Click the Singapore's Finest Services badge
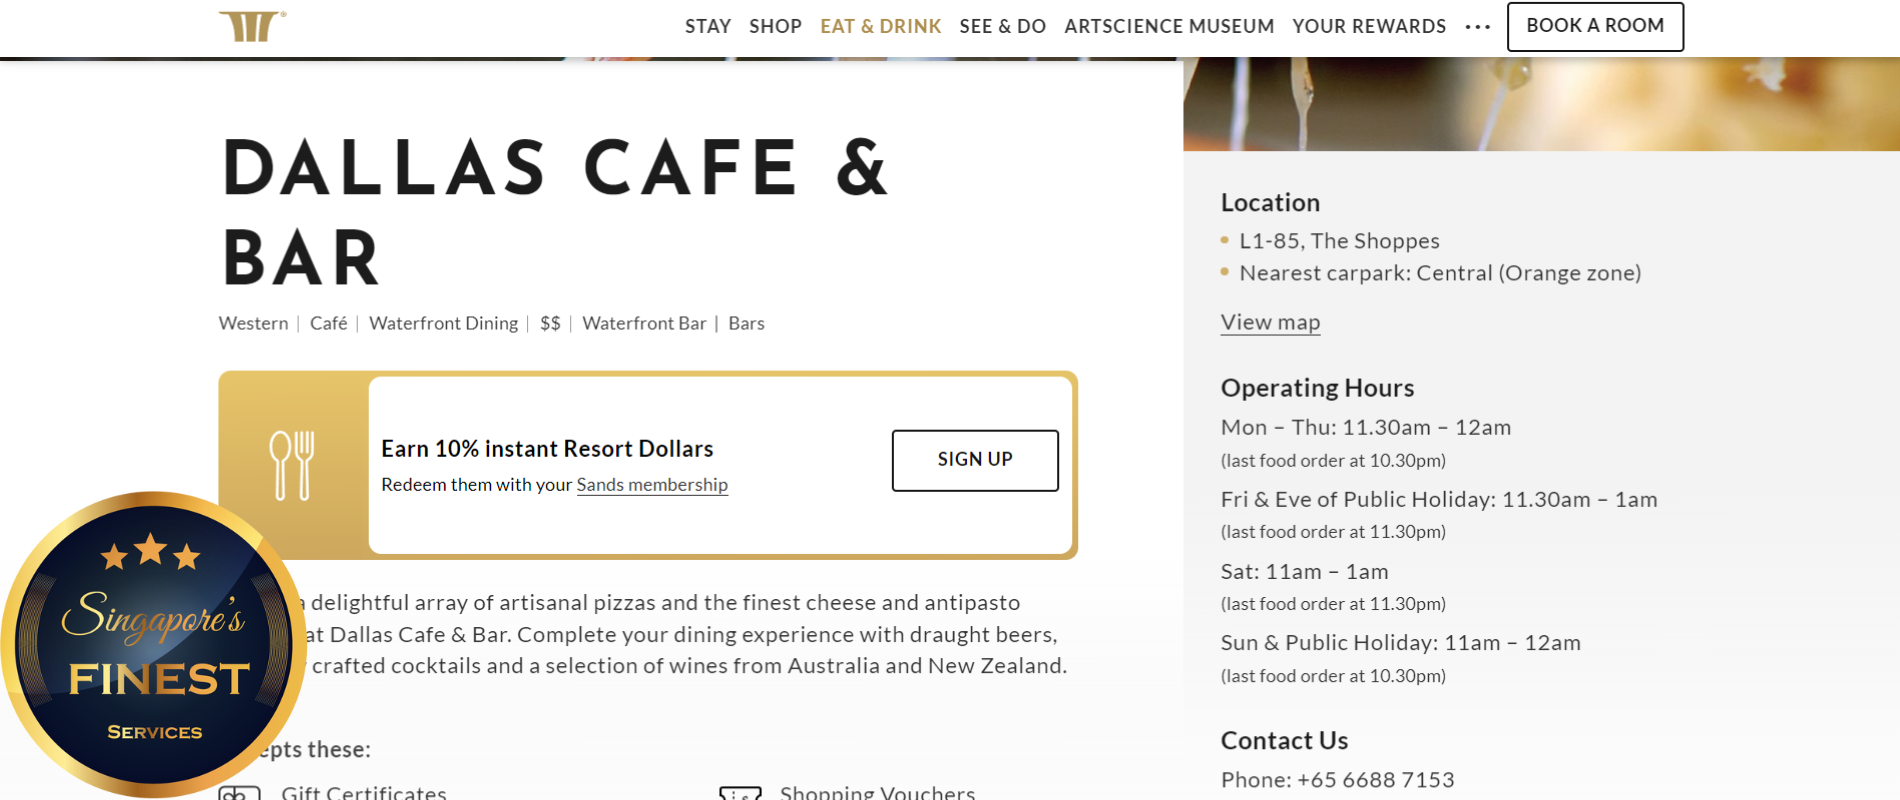This screenshot has height=800, width=1900. coord(153,644)
